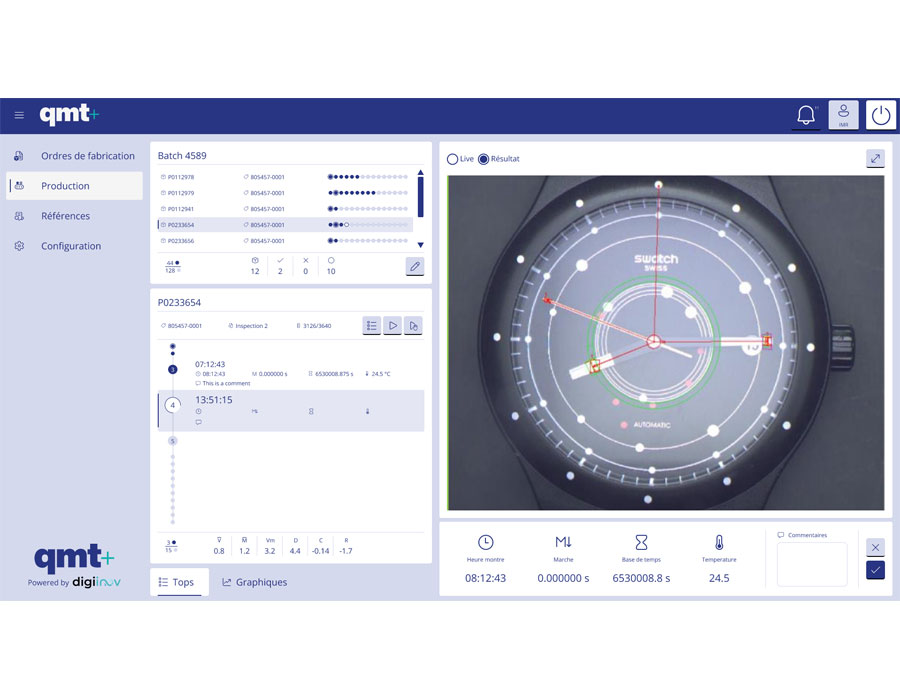Image resolution: width=900 pixels, height=700 pixels.
Task: Open the notifications bell
Action: tap(806, 115)
